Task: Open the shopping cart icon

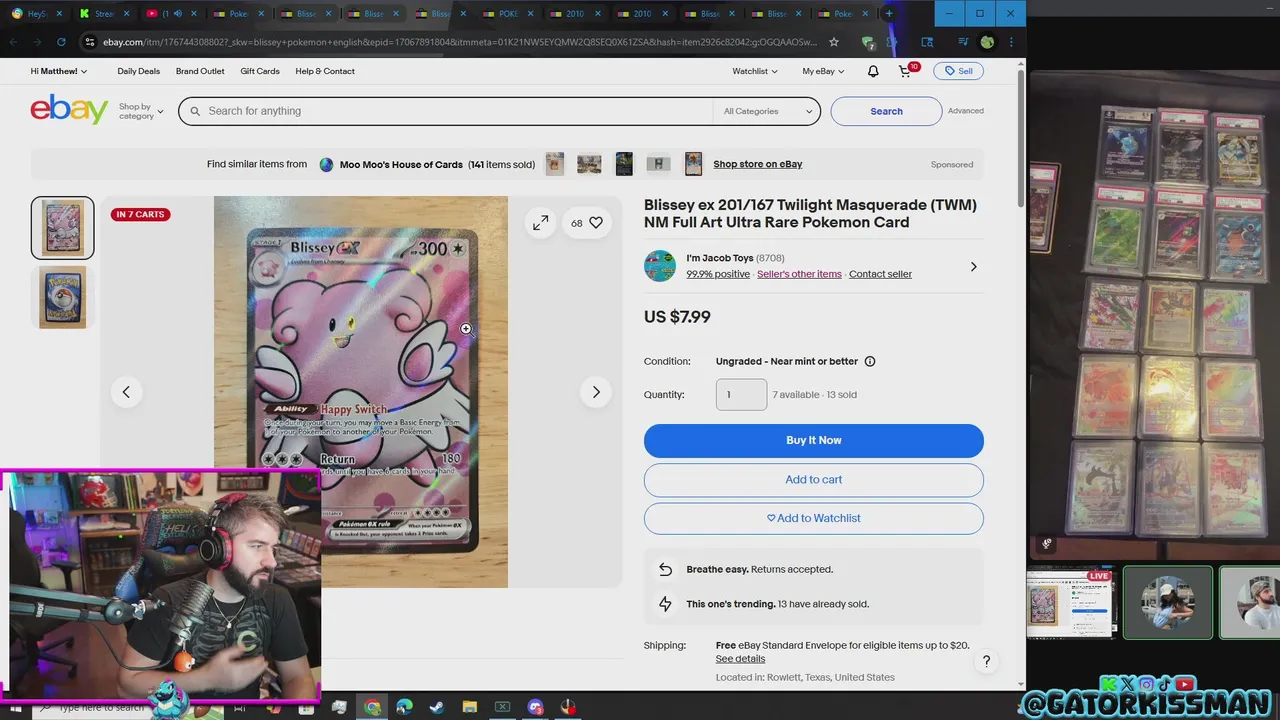Action: (x=905, y=71)
